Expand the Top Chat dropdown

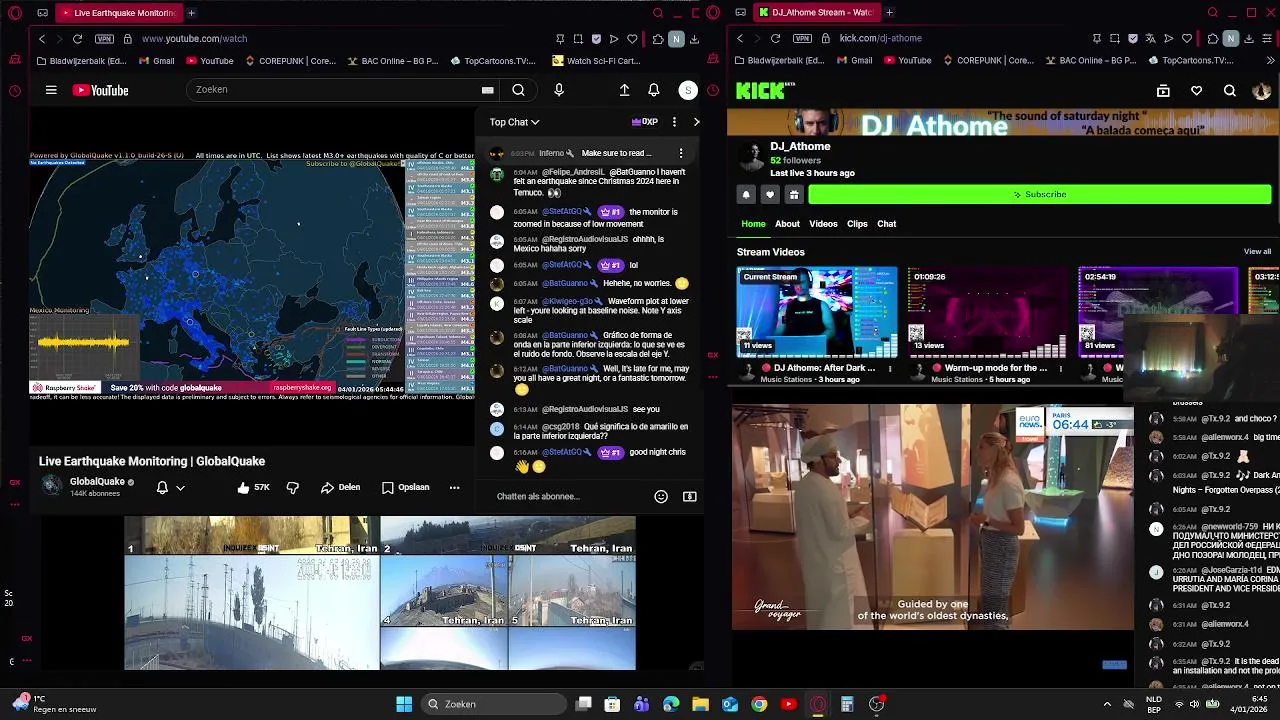[514, 122]
